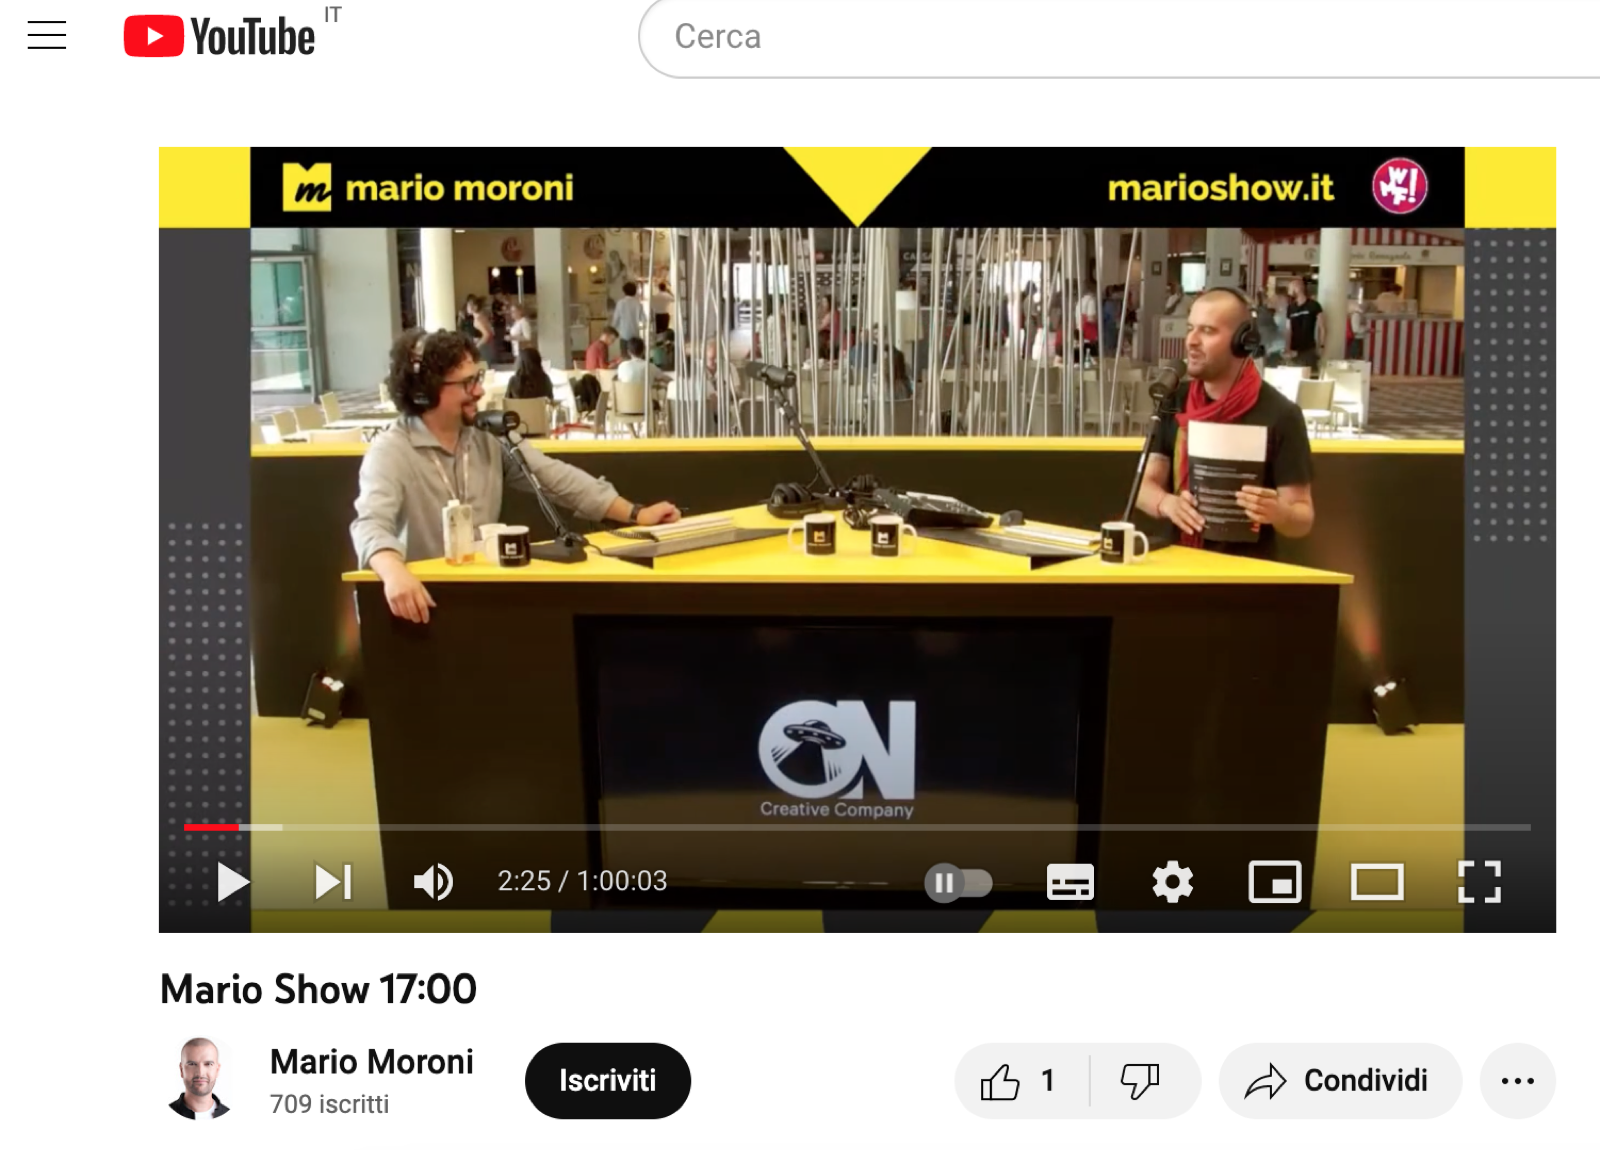Click the 2:25 / 1:00:03 time display
Screen dimensions: 1600x1150
click(x=582, y=881)
